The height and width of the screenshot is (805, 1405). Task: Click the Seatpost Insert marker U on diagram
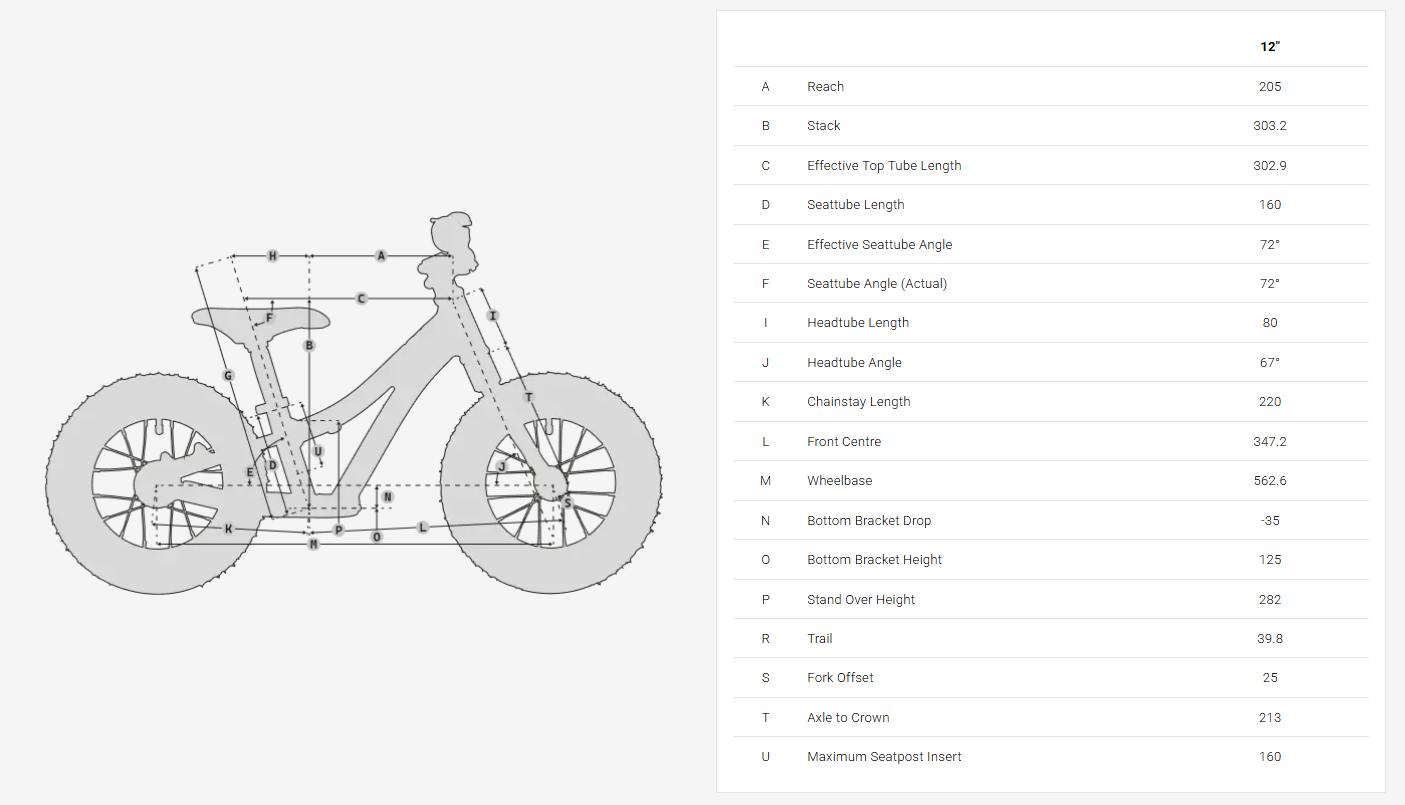pyautogui.click(x=318, y=451)
